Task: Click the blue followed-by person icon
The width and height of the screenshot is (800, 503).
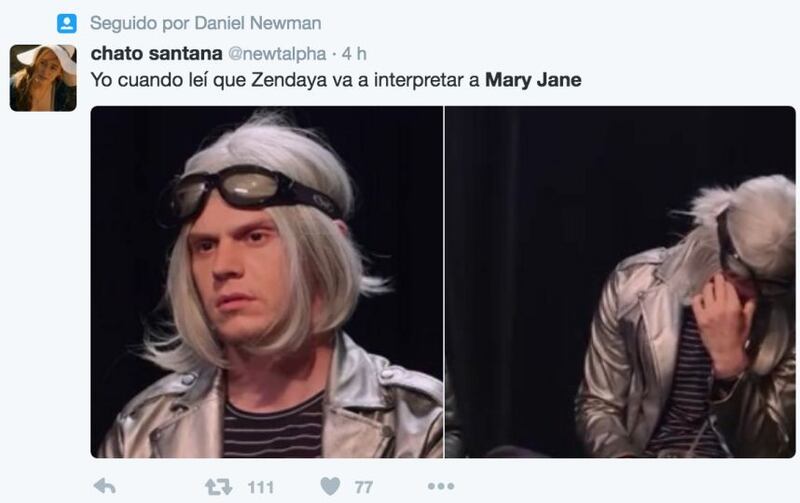Action: (x=67, y=23)
